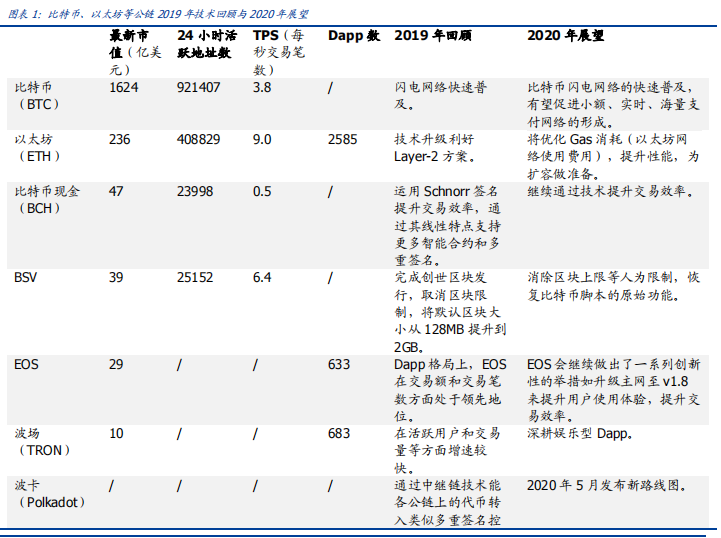Click active address value '921407'
The image size is (721, 538).
point(199,87)
